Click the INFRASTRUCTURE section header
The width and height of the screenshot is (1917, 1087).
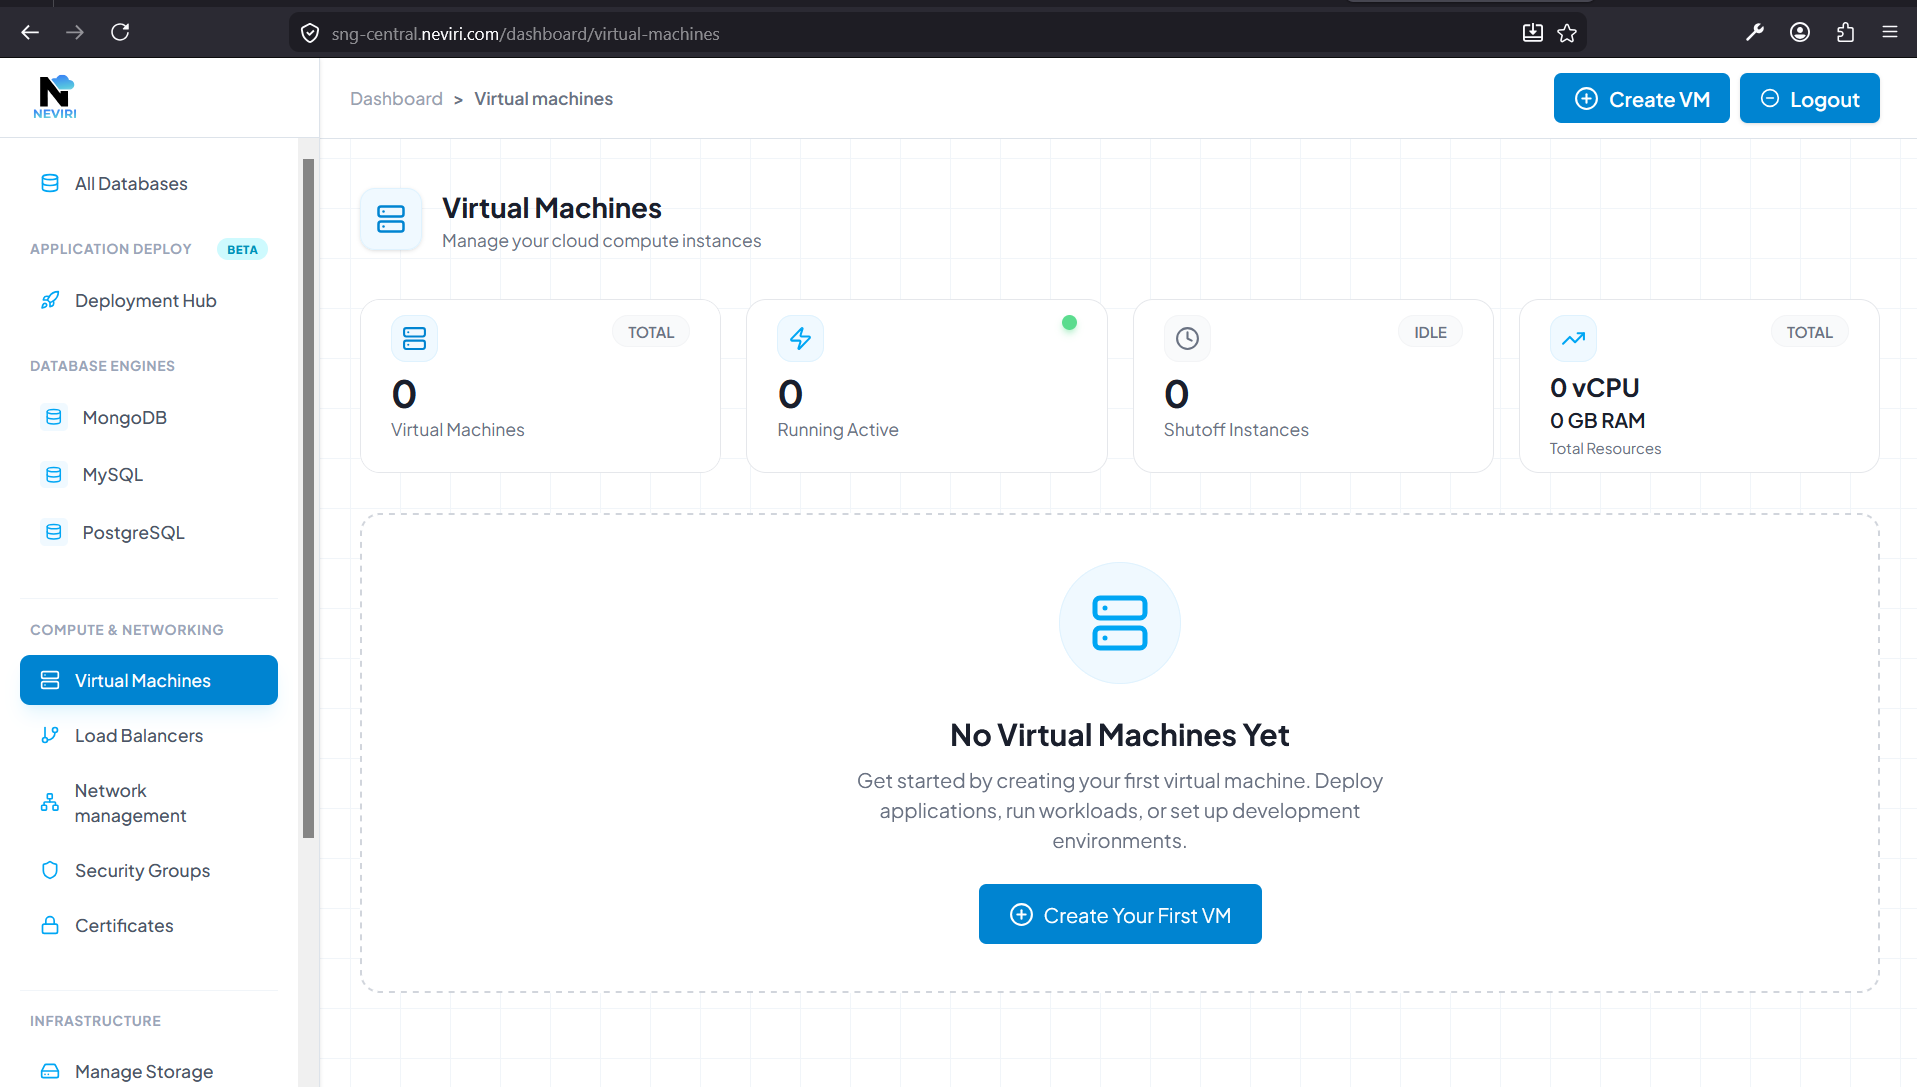point(95,1020)
